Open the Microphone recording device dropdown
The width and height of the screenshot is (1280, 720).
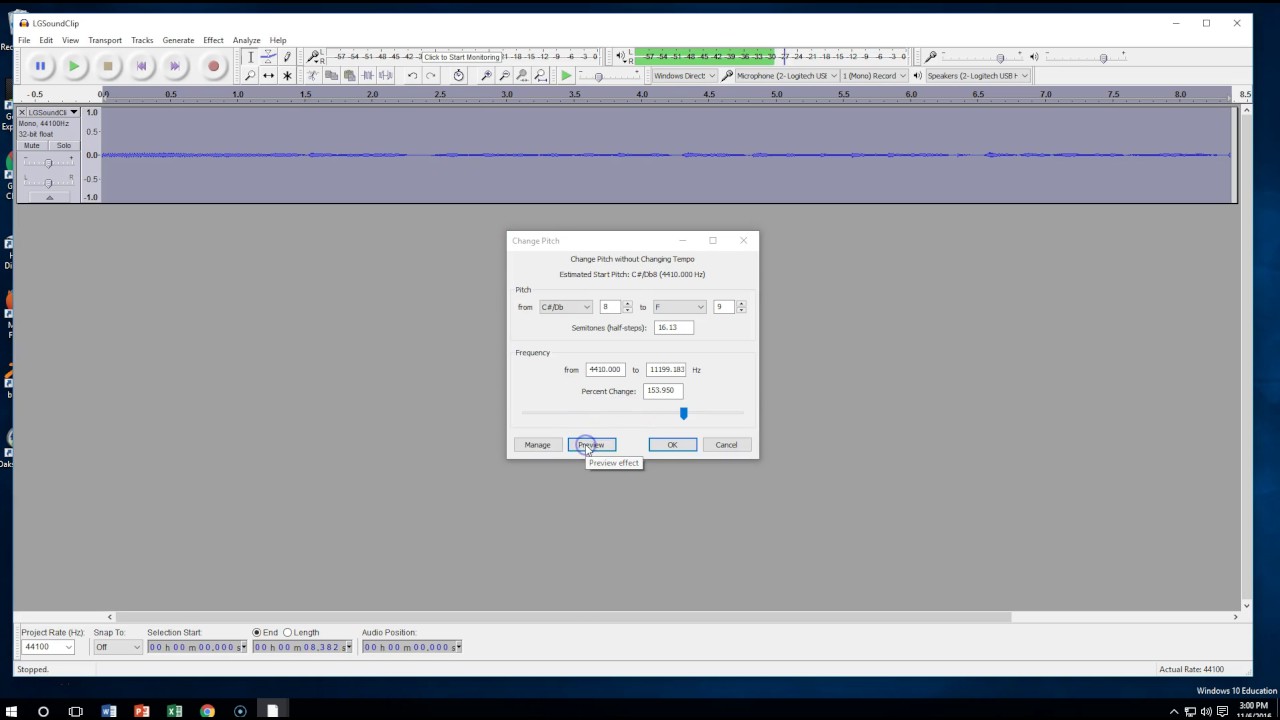pos(787,75)
